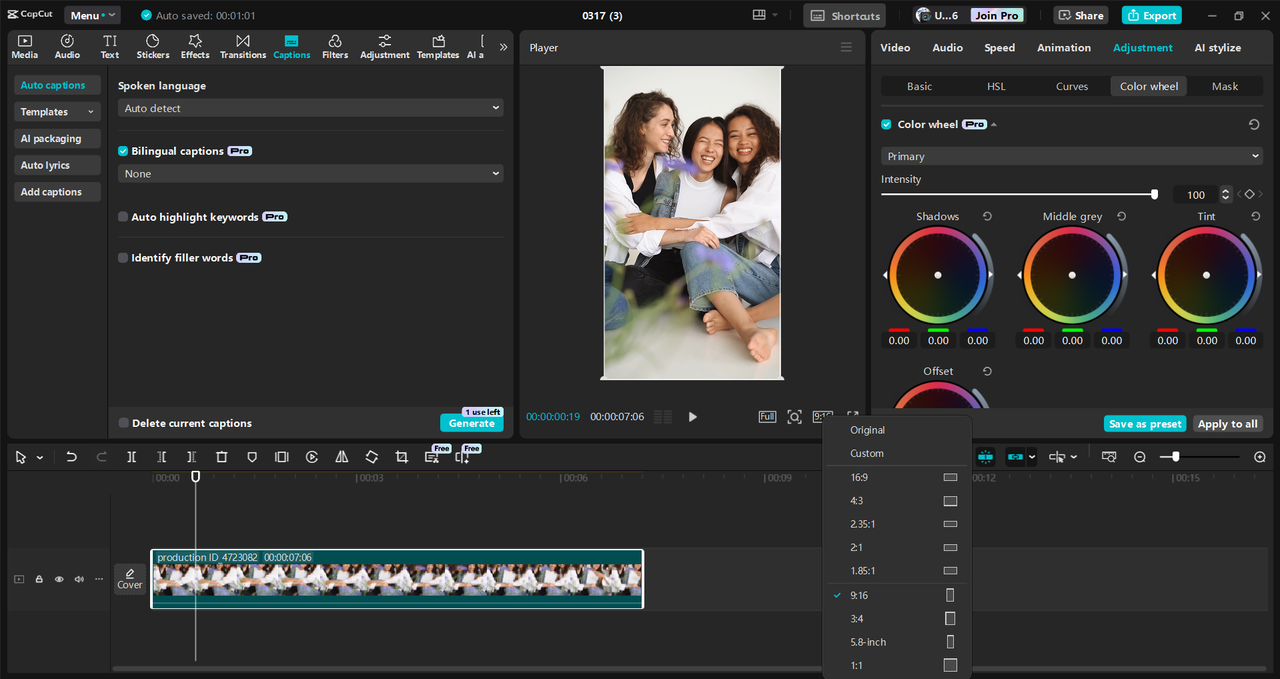The image size is (1280, 679).
Task: Enable Delete current captions checkbox
Action: [123, 423]
